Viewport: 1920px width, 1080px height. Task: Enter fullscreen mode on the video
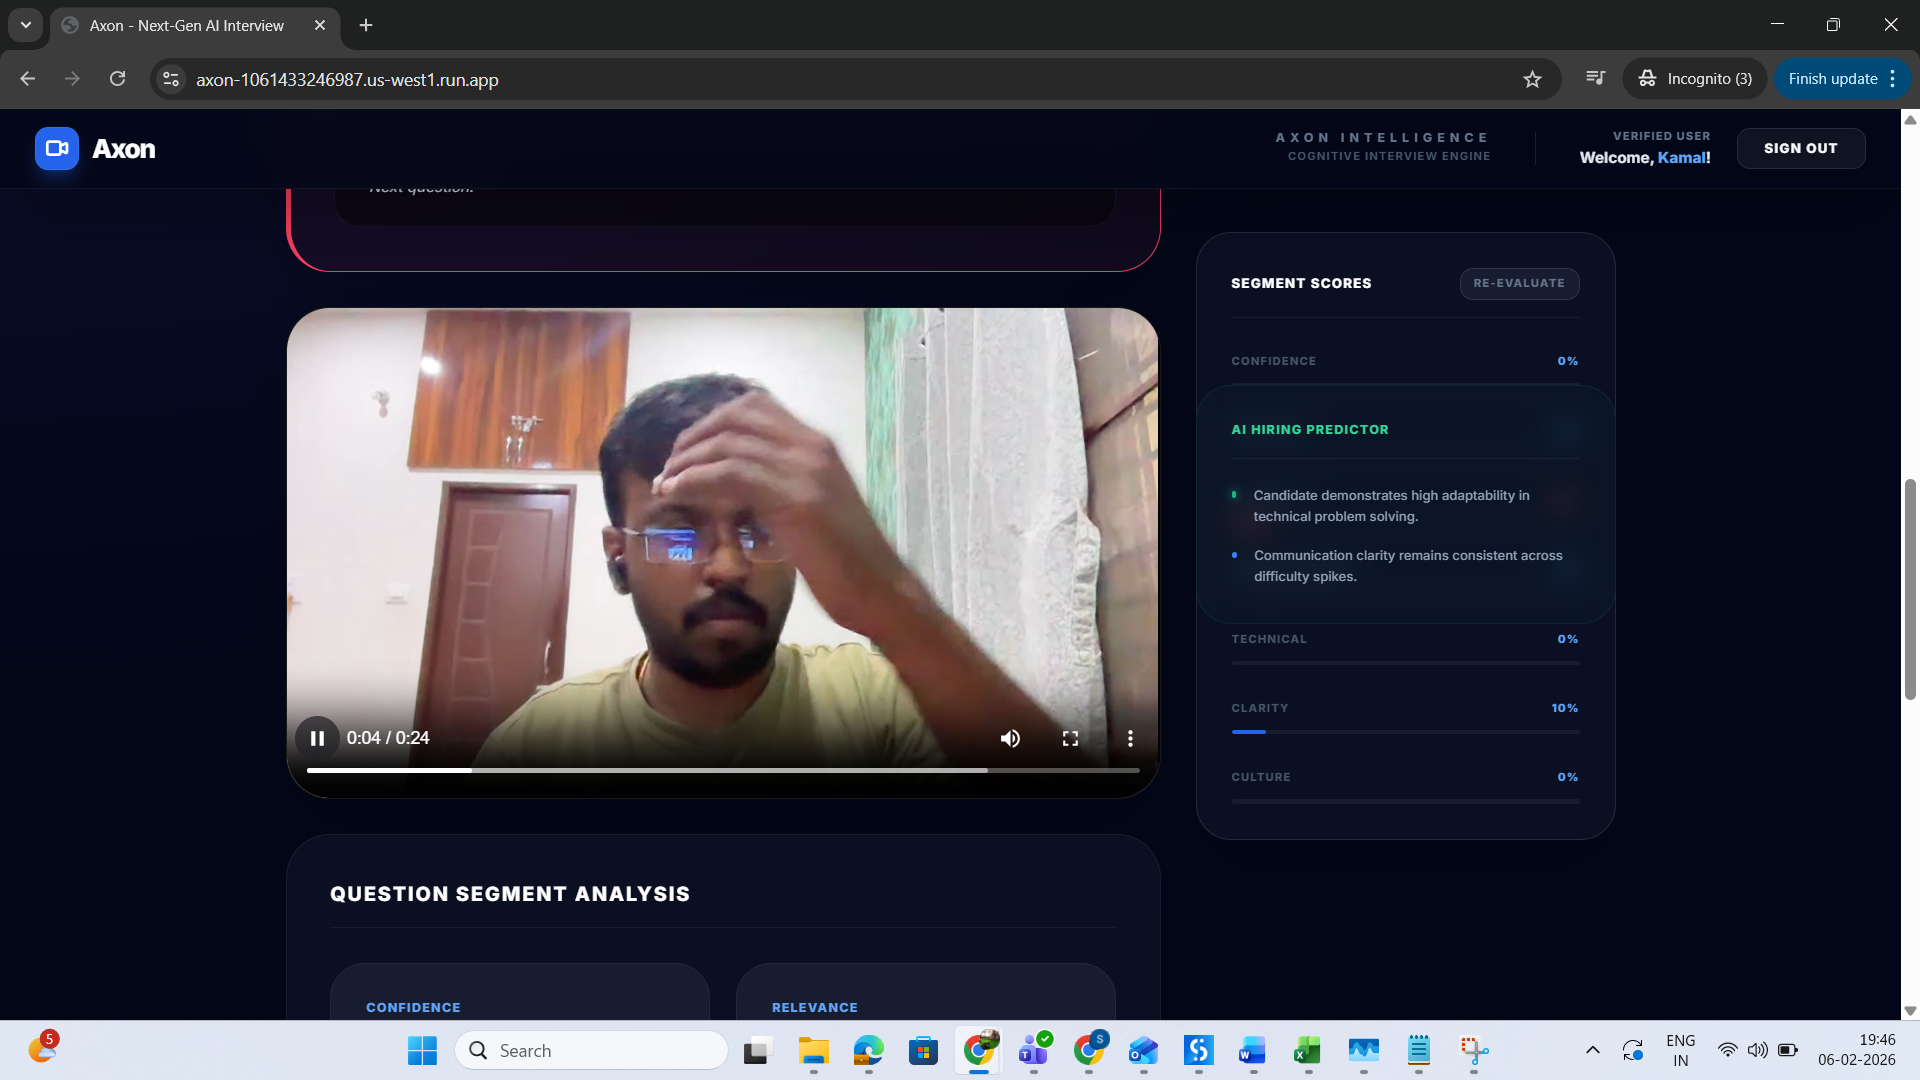[x=1070, y=738]
